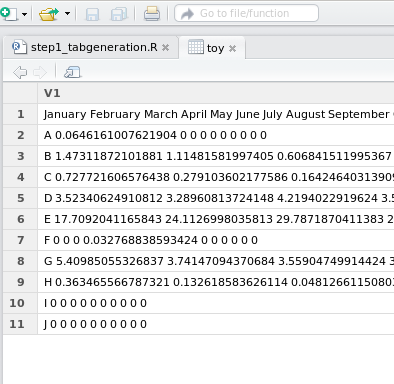394x384 pixels.
Task: Click the row starting with E 17.7092041165843
Action: point(216,219)
